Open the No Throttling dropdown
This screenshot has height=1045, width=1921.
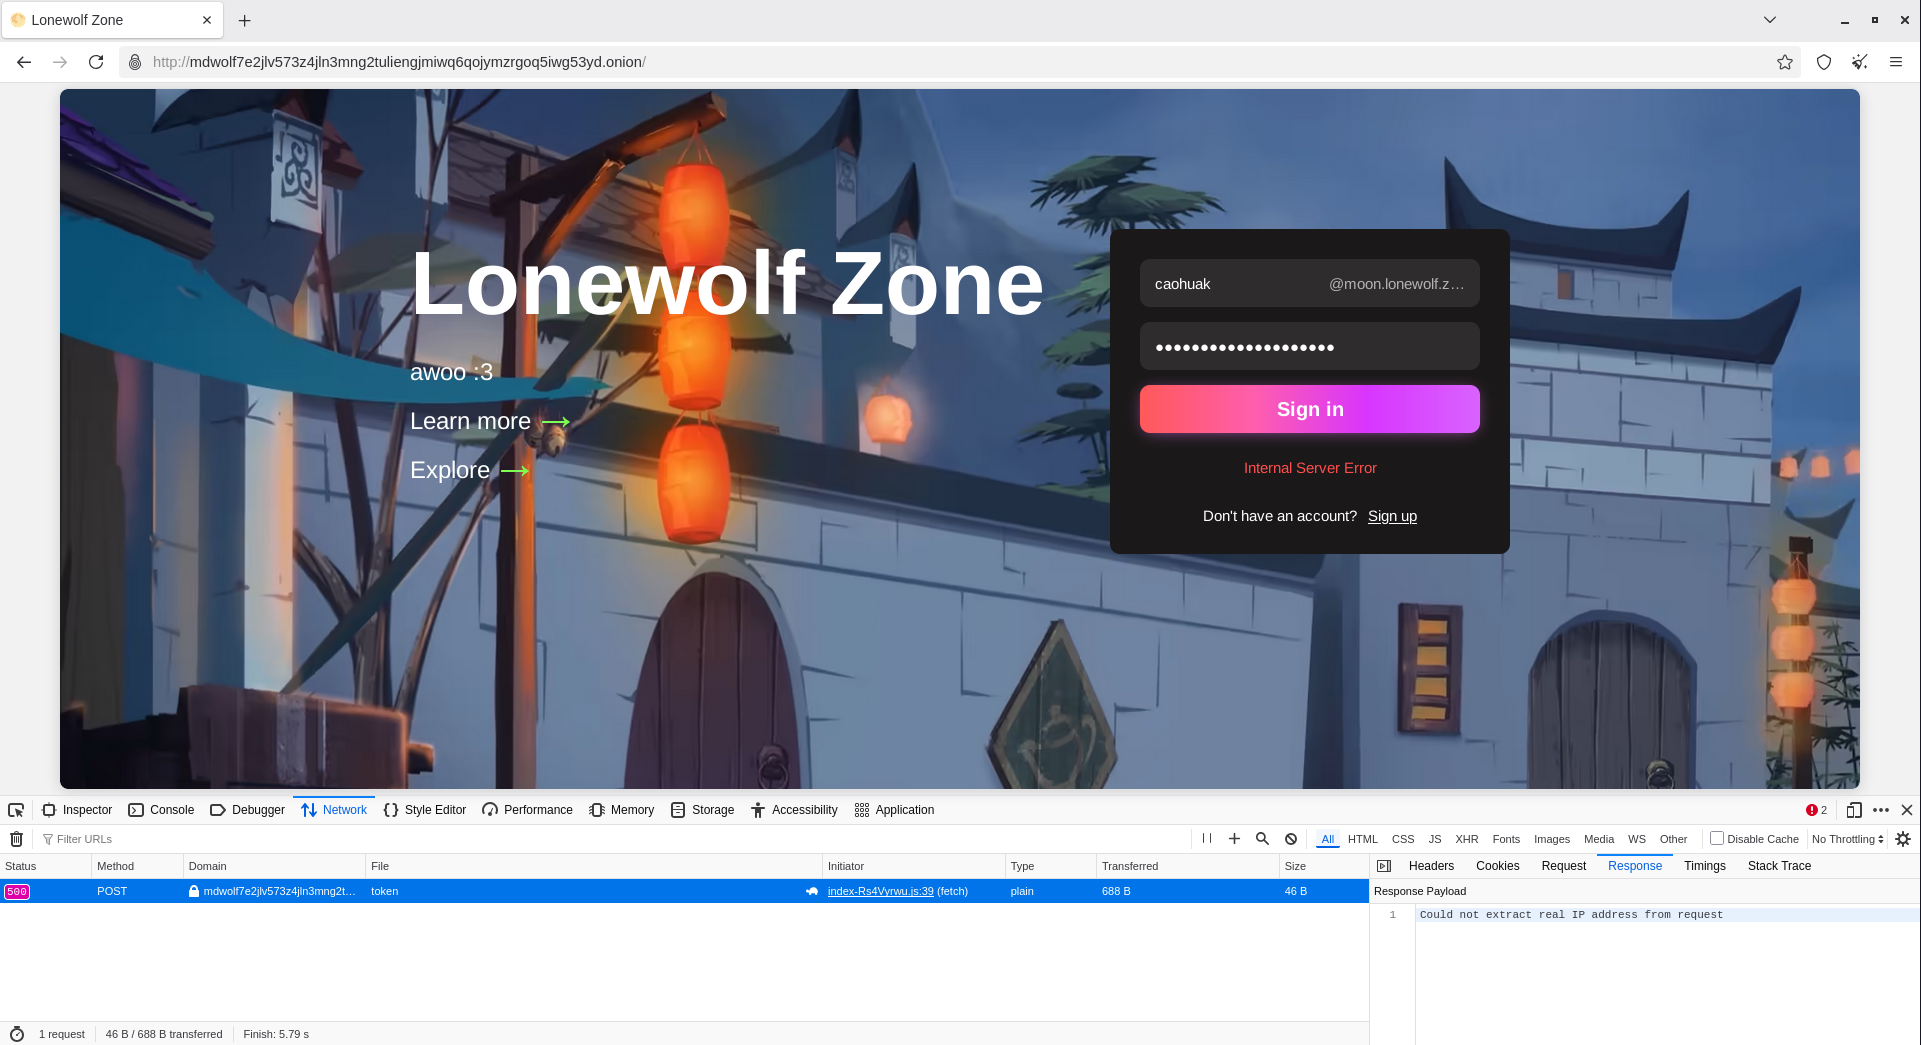point(1847,839)
